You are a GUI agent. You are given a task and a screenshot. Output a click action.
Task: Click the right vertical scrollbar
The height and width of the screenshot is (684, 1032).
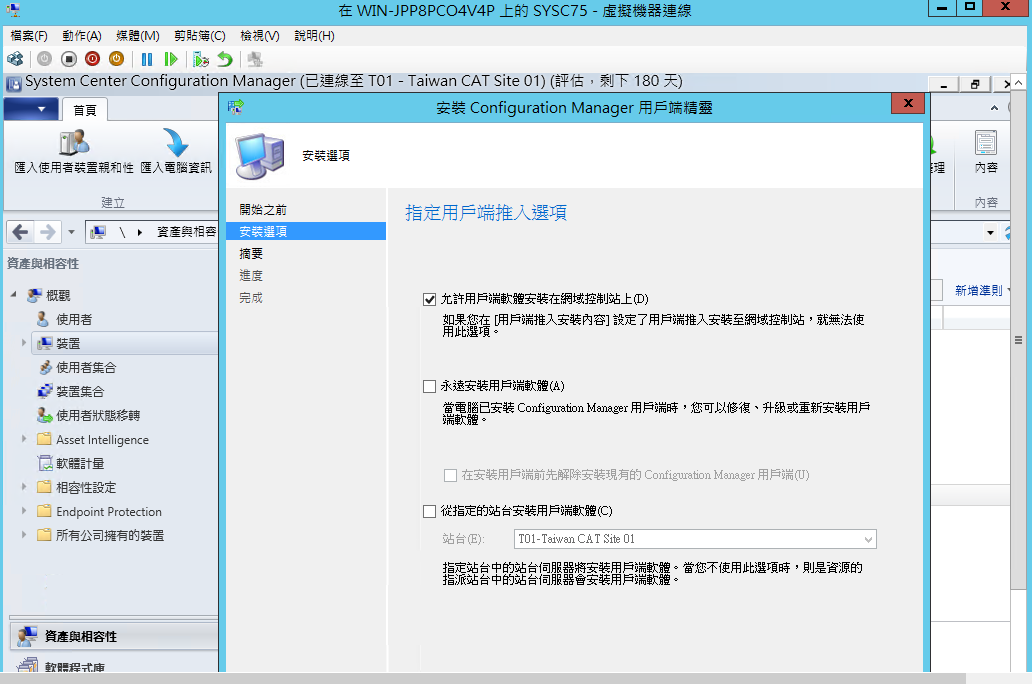pyautogui.click(x=1018, y=340)
